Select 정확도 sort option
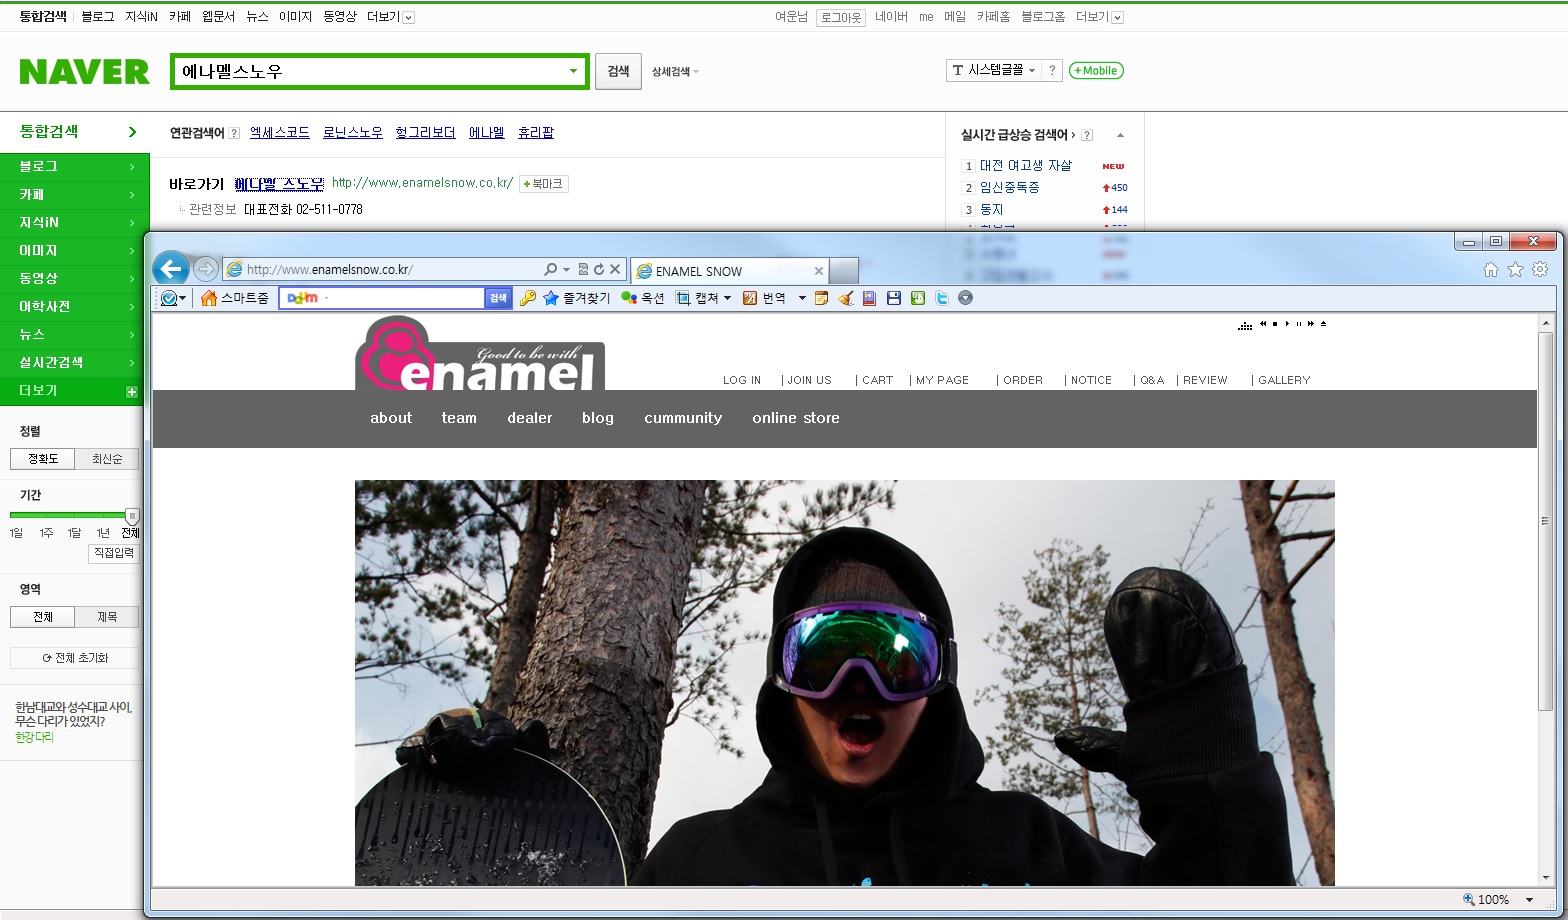Viewport: 1568px width, 920px height. tap(43, 459)
